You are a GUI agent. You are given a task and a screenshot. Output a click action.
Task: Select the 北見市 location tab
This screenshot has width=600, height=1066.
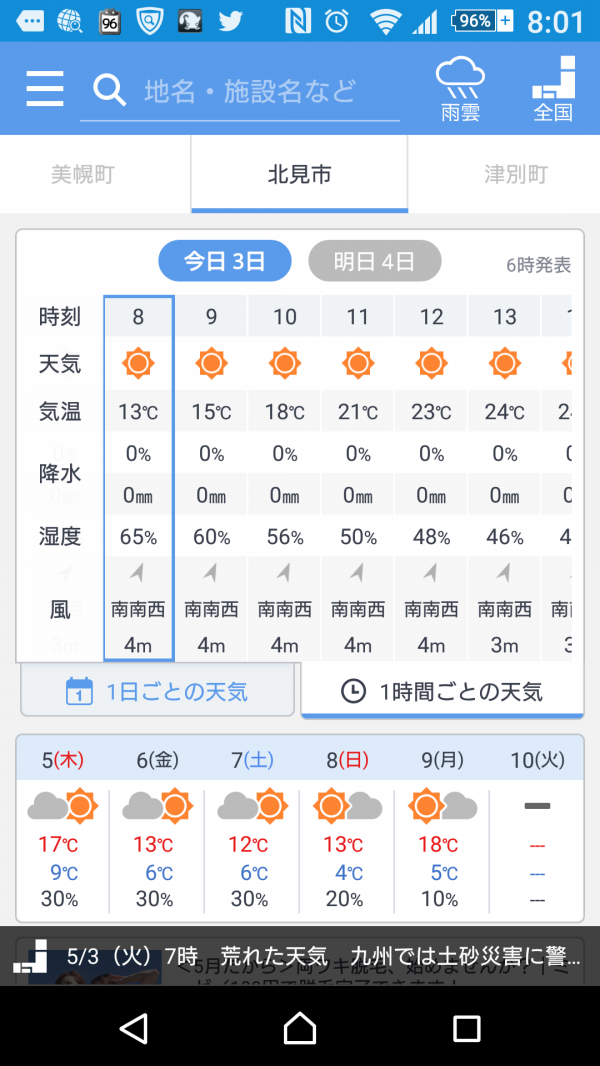click(300, 175)
